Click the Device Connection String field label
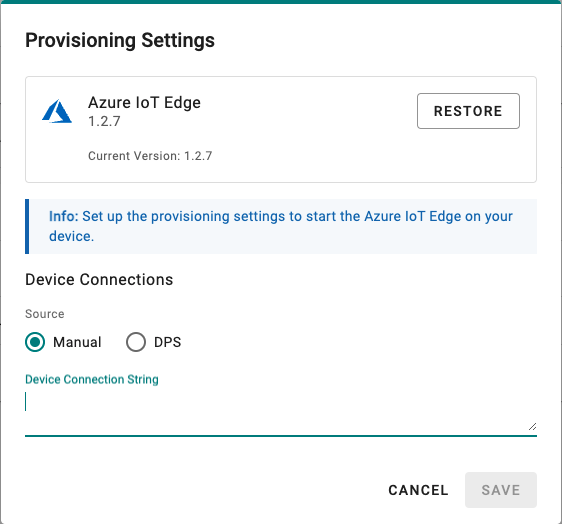 coord(92,379)
